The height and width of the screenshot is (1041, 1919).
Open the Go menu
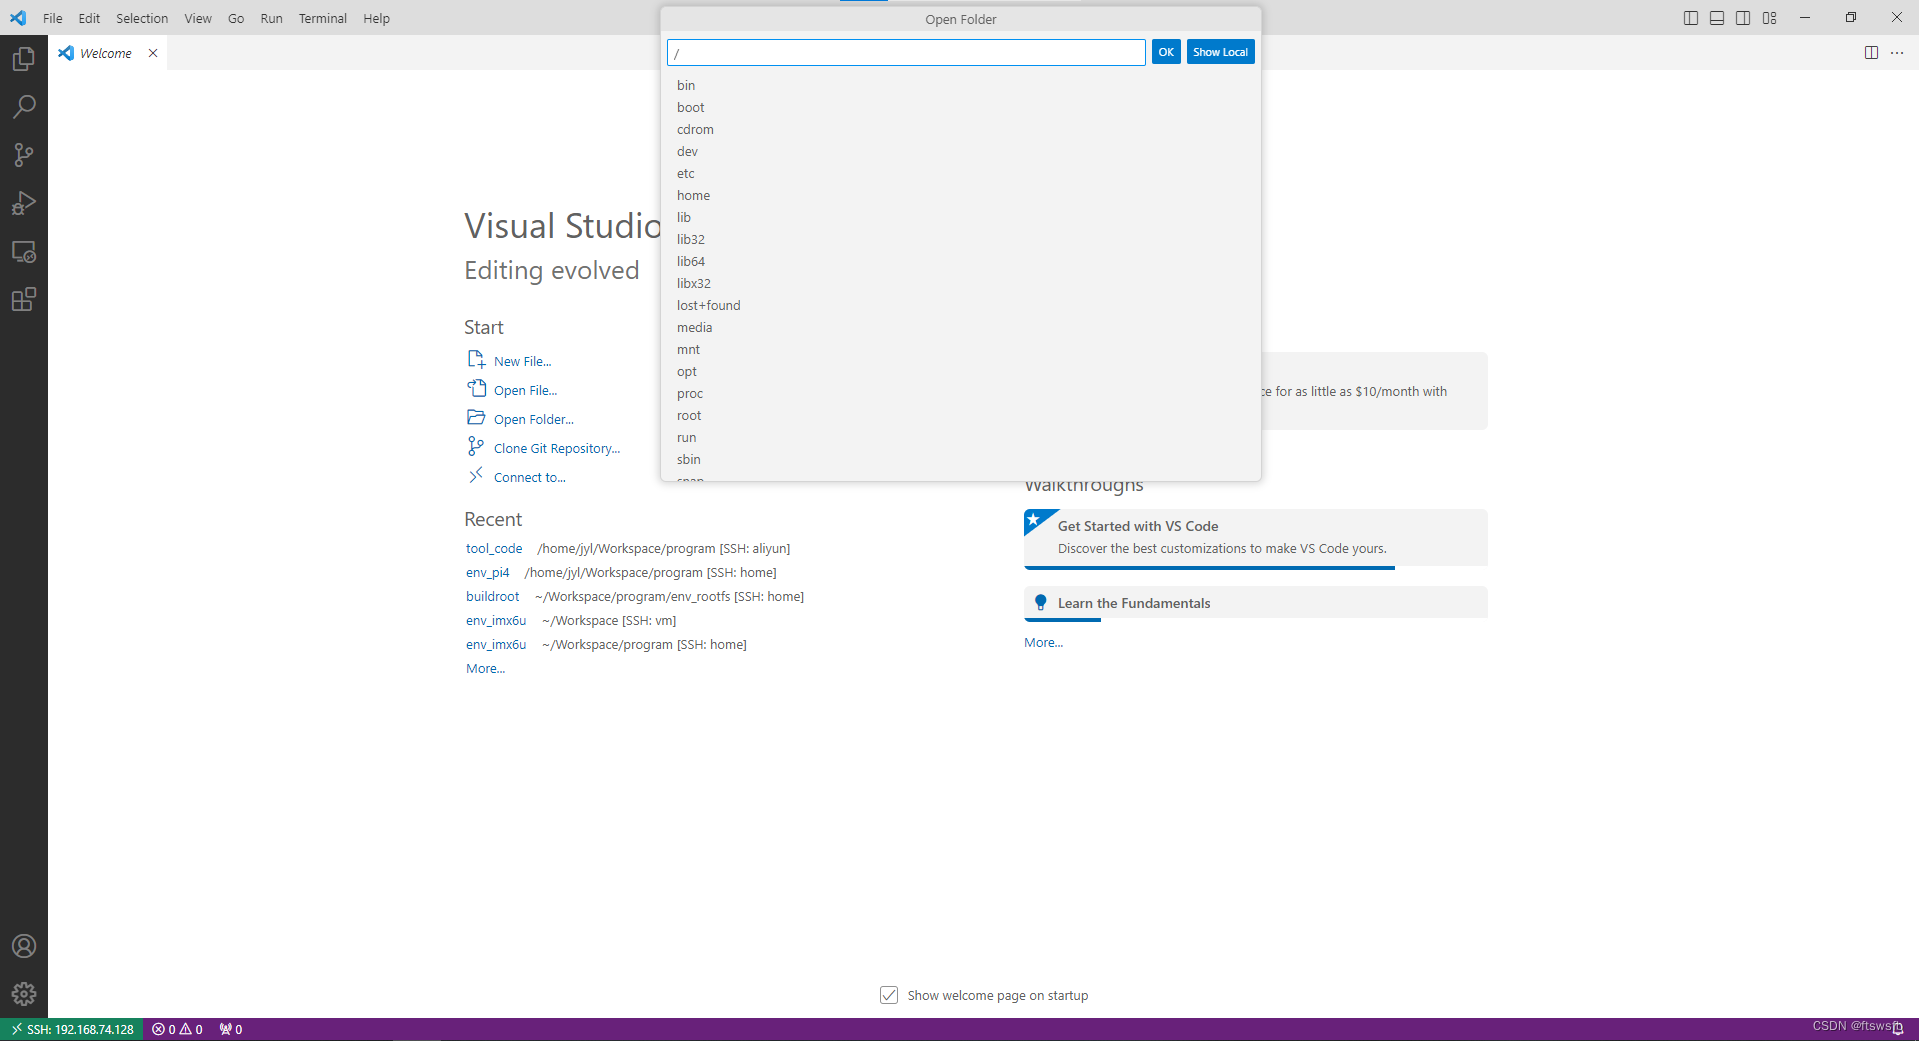tap(236, 18)
